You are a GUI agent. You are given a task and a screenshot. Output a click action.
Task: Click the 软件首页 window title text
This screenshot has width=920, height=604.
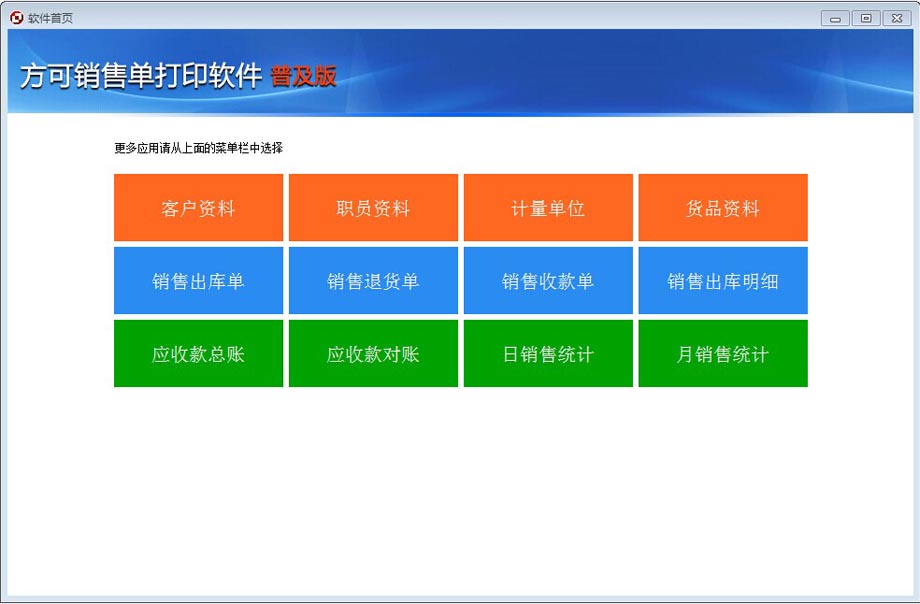click(x=50, y=18)
